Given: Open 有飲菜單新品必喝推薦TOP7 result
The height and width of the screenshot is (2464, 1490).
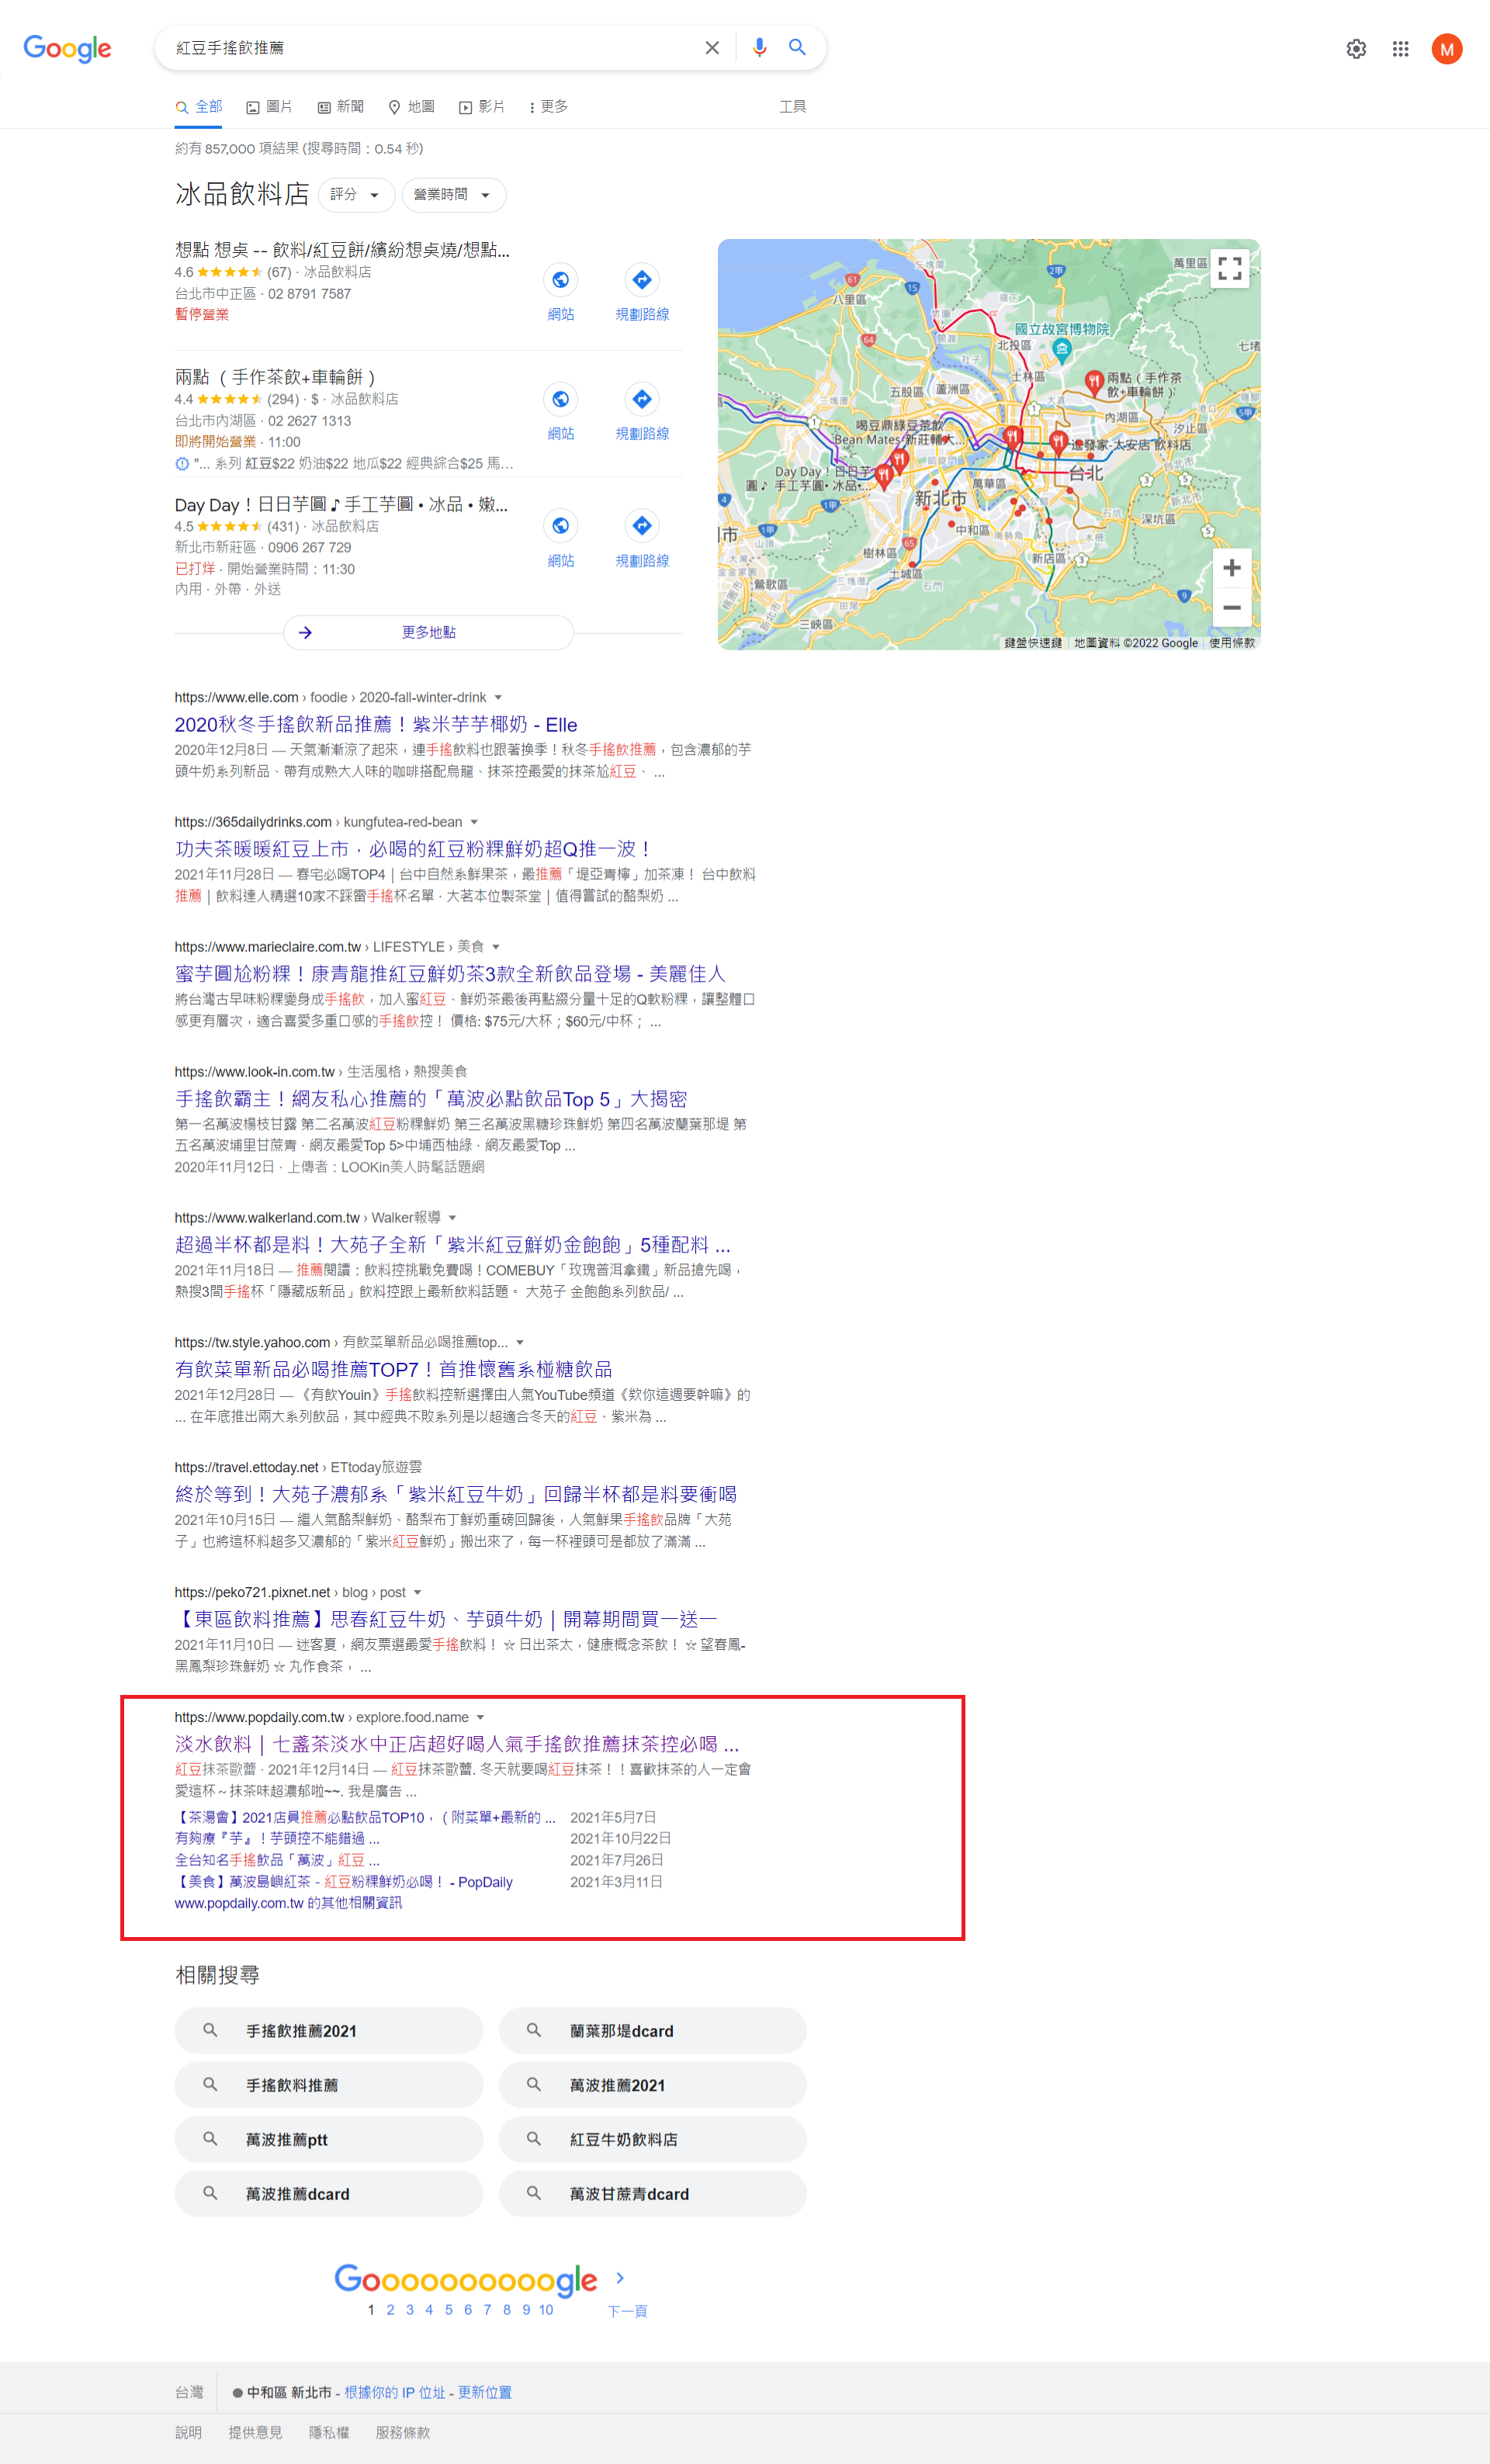Looking at the screenshot, I should 394,1370.
